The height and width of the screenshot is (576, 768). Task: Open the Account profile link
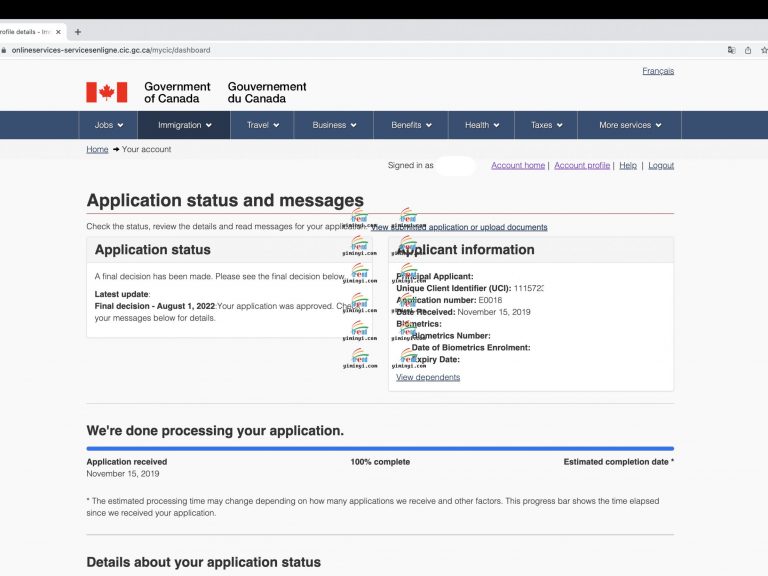[x=582, y=165]
